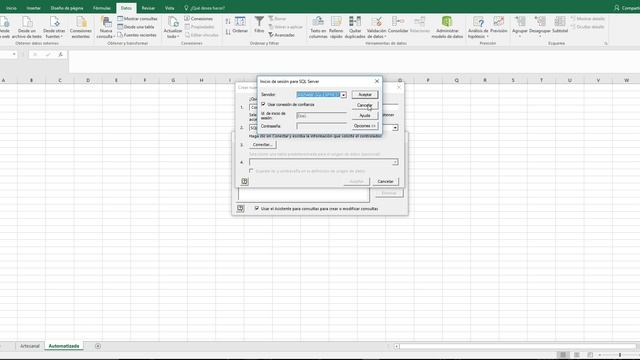Click Conexiones existentes icon
640x360 pixels.
tap(81, 27)
